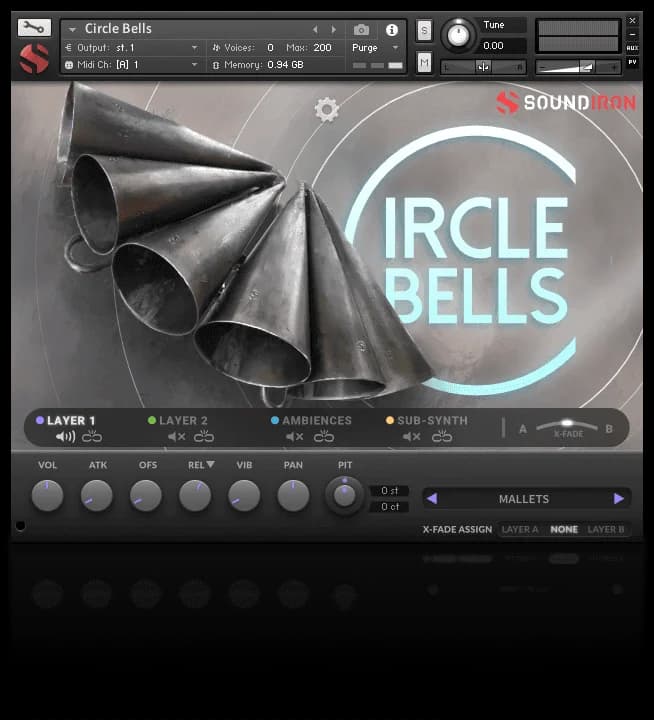Click the red Soundiron S logo icon
This screenshot has width=654, height=720.
pos(34,59)
